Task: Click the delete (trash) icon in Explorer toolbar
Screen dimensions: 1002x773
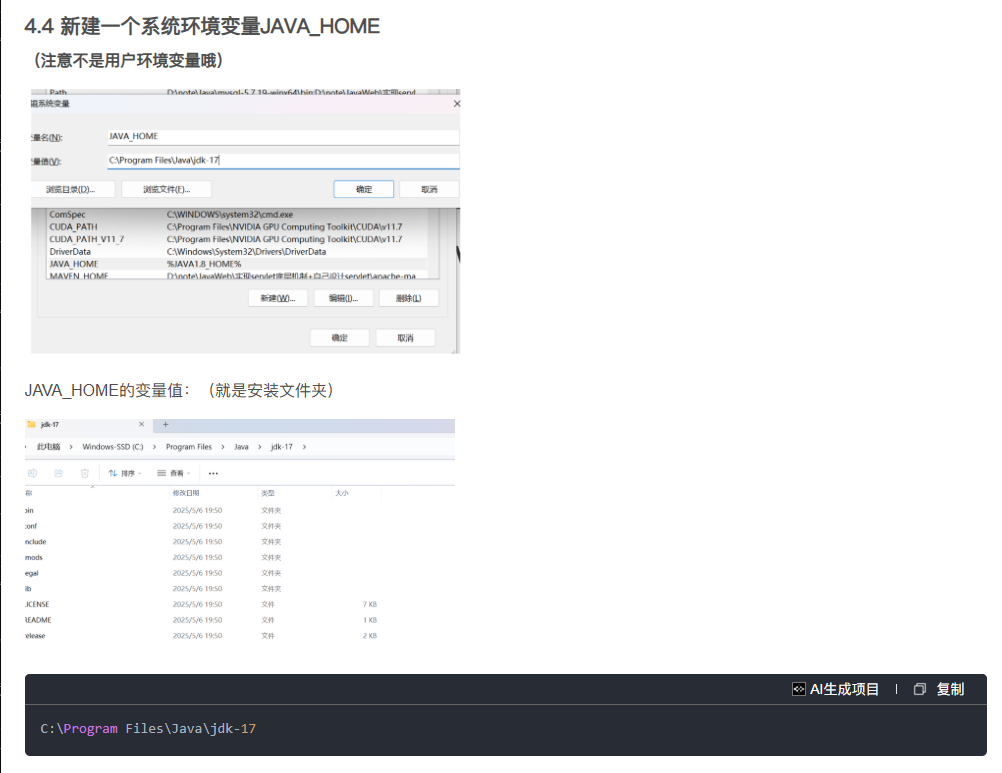Action: click(x=84, y=472)
